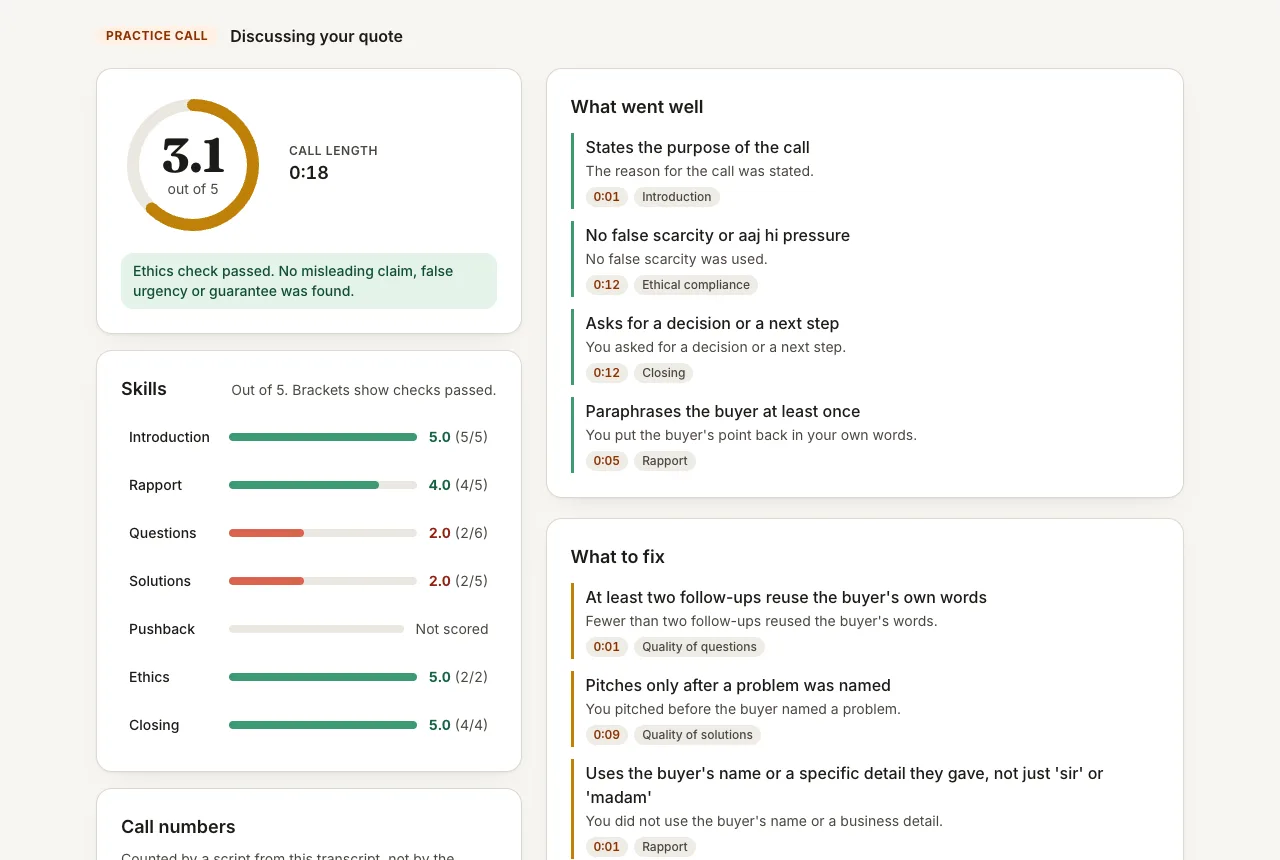
Task: Click the 3.1 out of 5 score ring
Action: [193, 165]
